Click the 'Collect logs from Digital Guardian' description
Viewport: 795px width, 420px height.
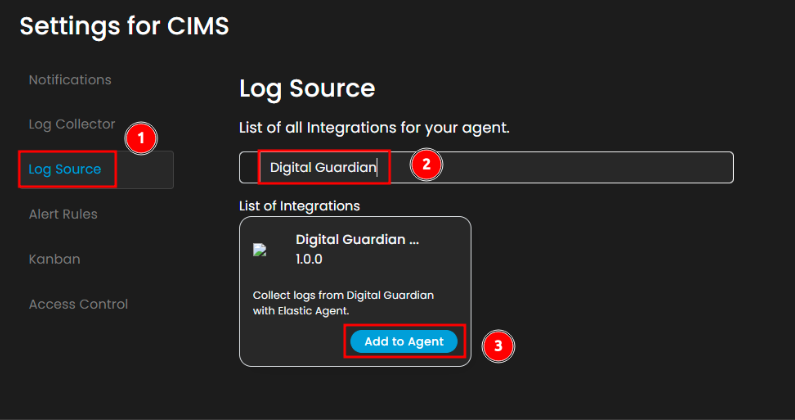343,303
